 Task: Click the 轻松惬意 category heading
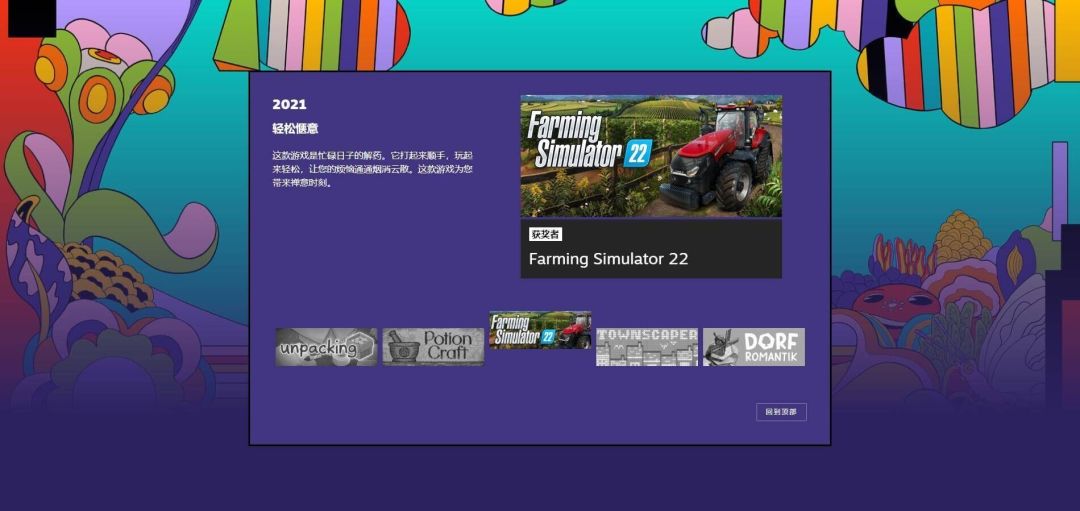295,129
